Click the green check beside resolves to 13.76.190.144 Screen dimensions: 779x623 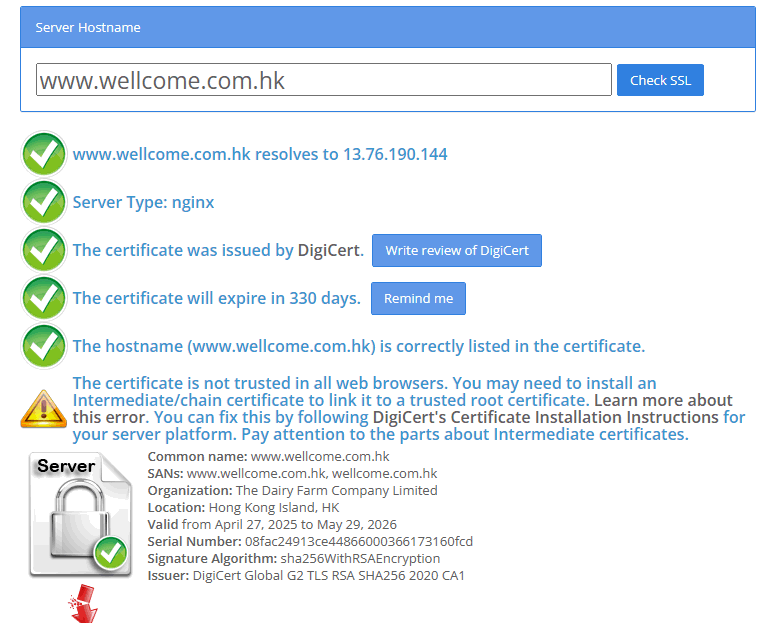coord(44,154)
